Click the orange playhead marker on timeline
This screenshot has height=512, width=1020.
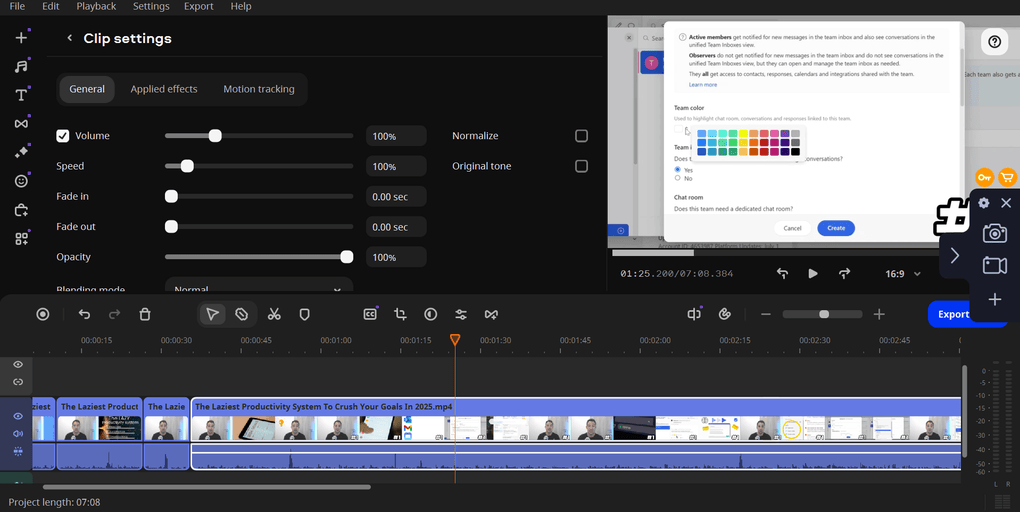455,339
